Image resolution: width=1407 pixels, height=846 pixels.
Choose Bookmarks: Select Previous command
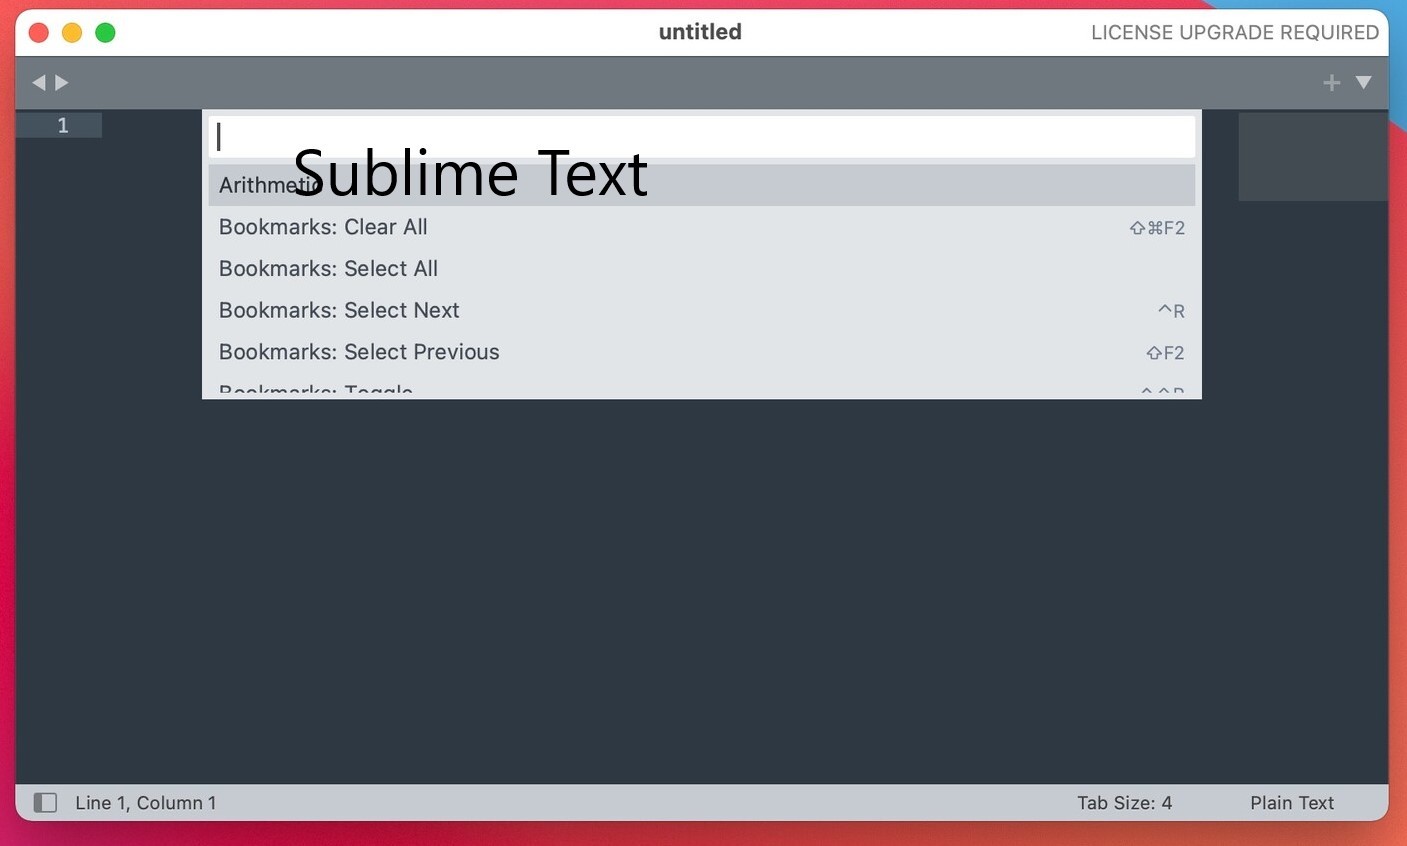pyautogui.click(x=702, y=352)
